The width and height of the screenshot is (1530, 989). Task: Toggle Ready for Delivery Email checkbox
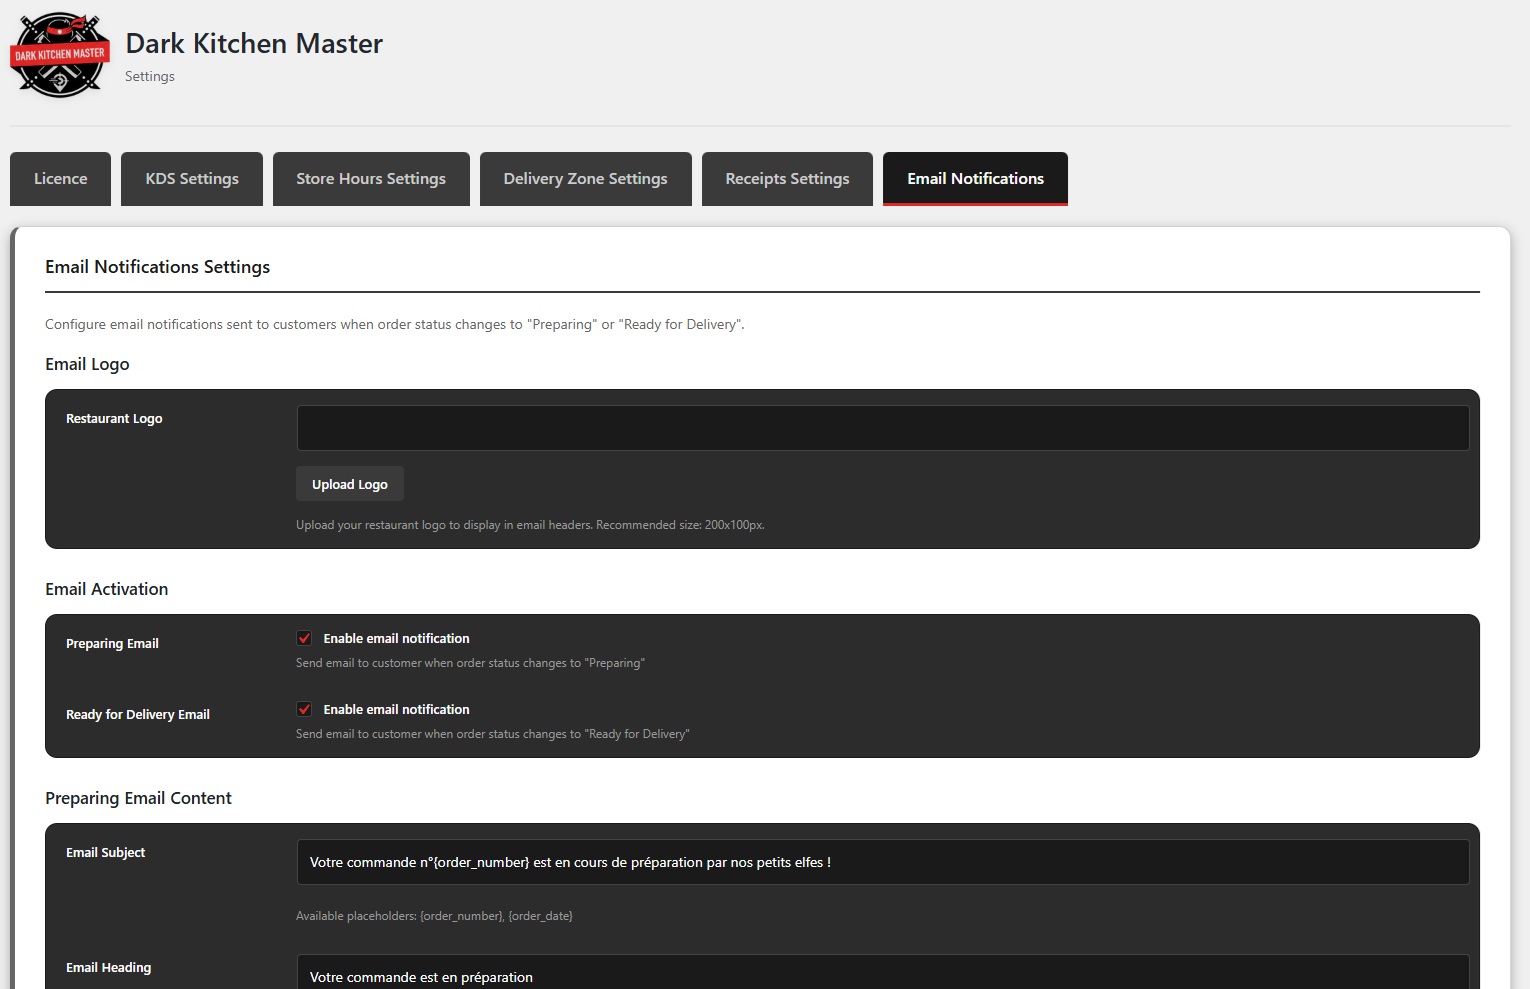[304, 709]
